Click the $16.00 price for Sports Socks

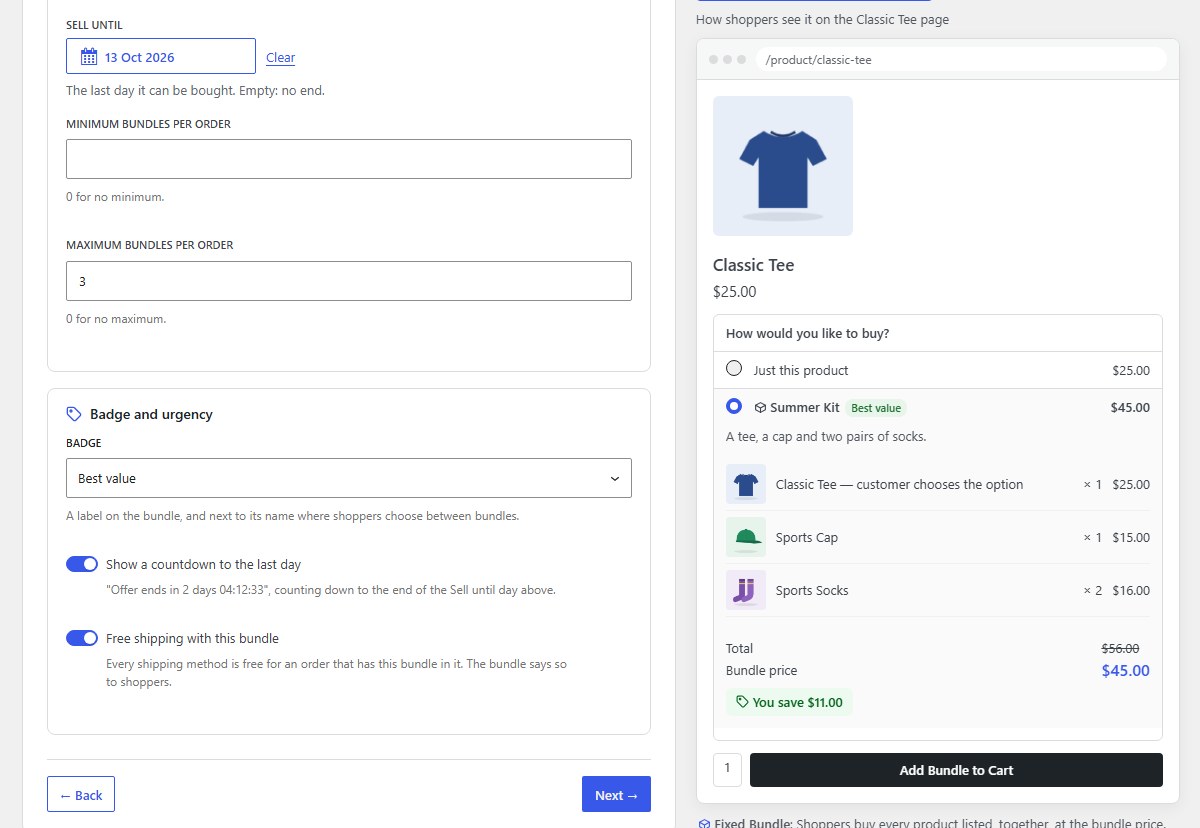1131,590
